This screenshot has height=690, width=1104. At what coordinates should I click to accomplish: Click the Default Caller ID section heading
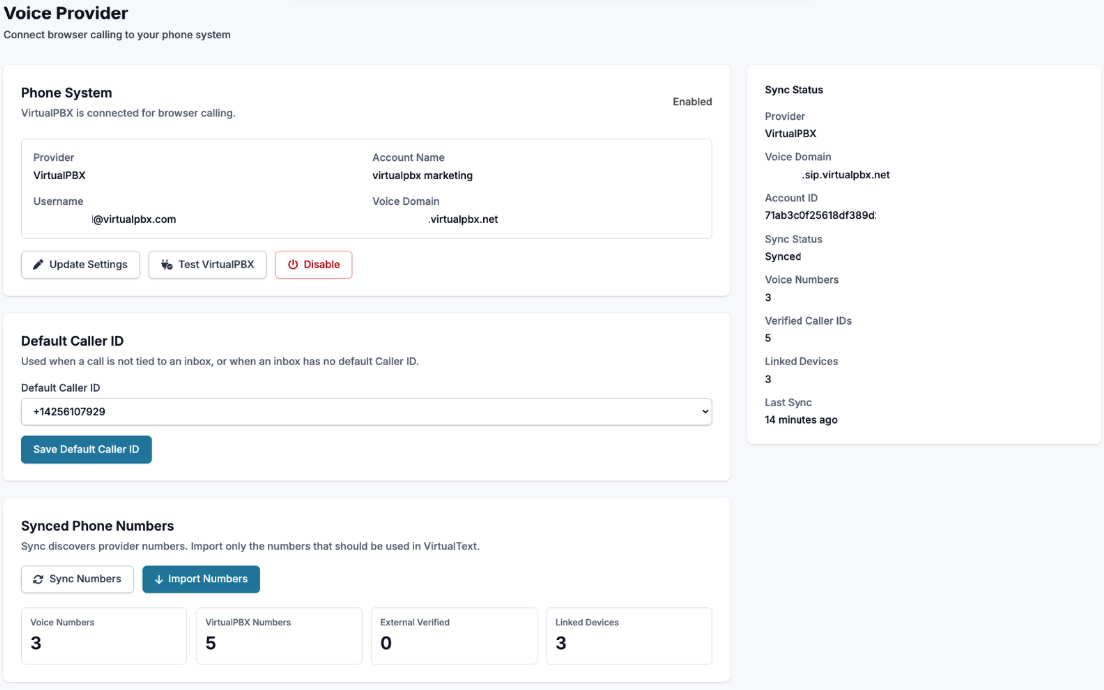(73, 341)
